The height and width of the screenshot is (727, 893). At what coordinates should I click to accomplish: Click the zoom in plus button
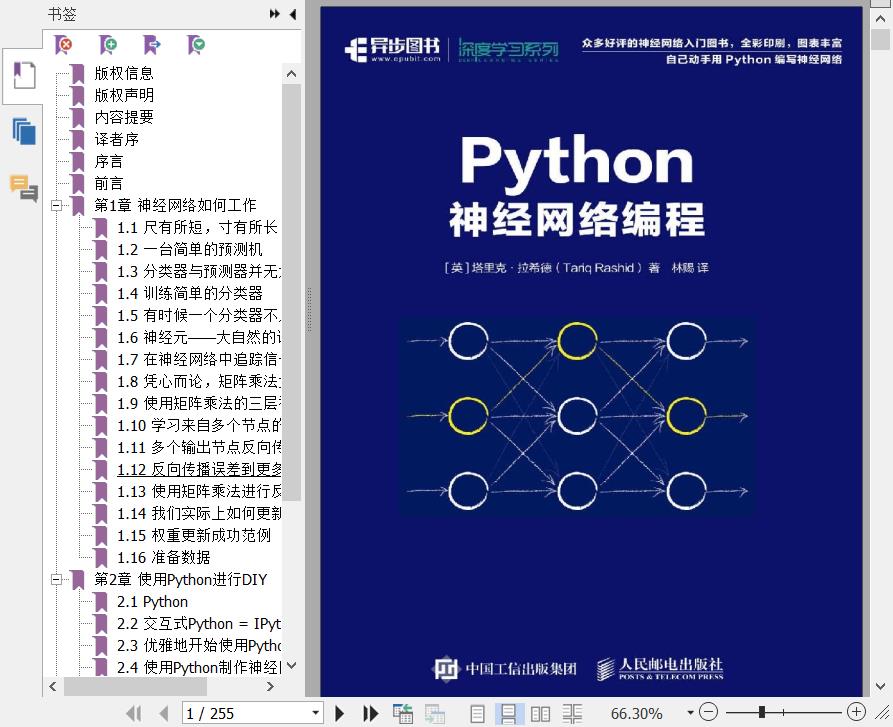coord(857,712)
